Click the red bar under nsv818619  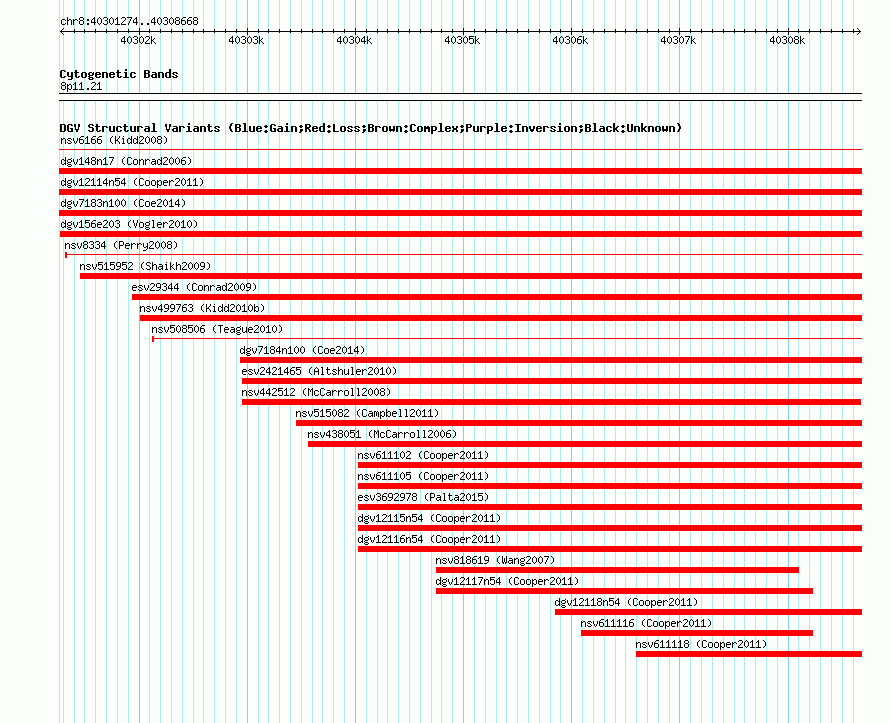(x=618, y=570)
